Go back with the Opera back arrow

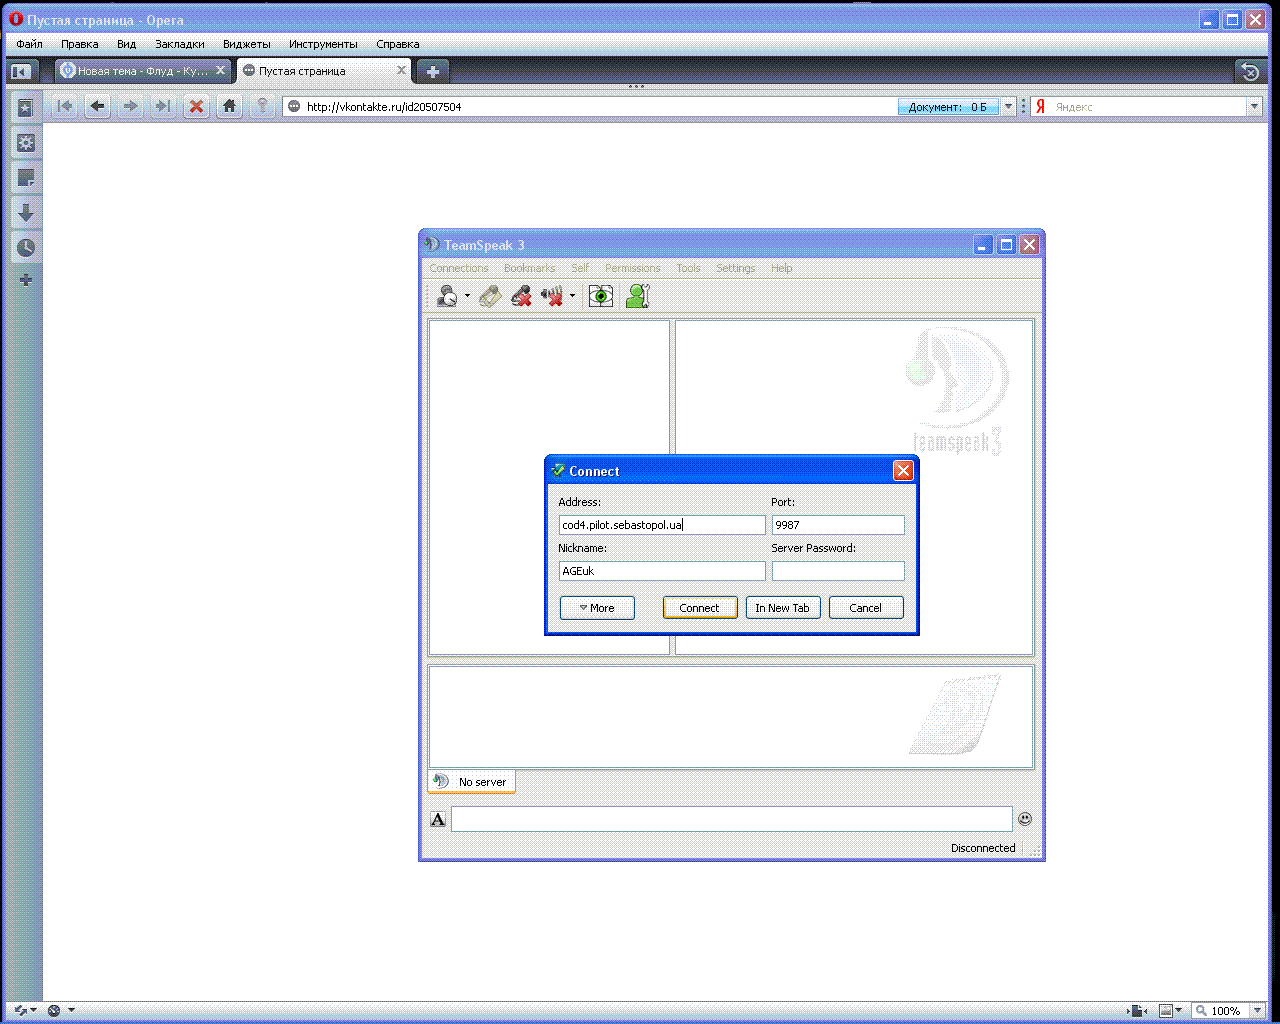point(97,106)
